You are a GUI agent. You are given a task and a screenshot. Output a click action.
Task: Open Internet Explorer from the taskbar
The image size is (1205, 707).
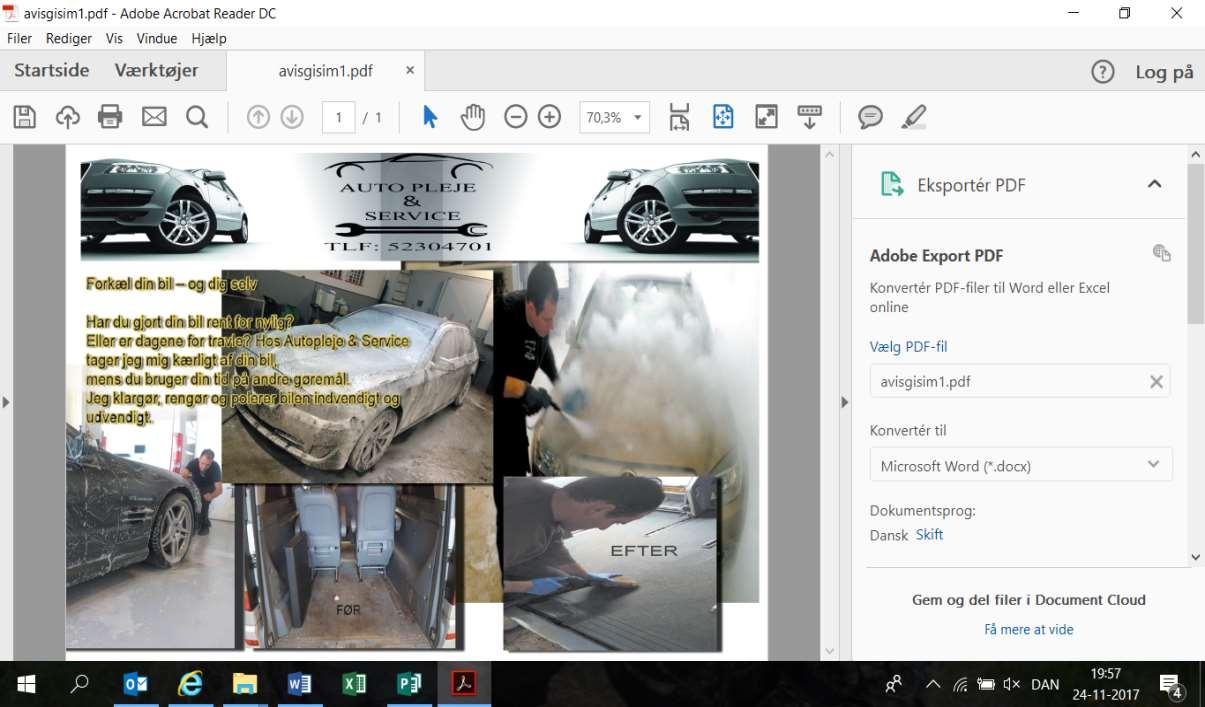(x=189, y=684)
